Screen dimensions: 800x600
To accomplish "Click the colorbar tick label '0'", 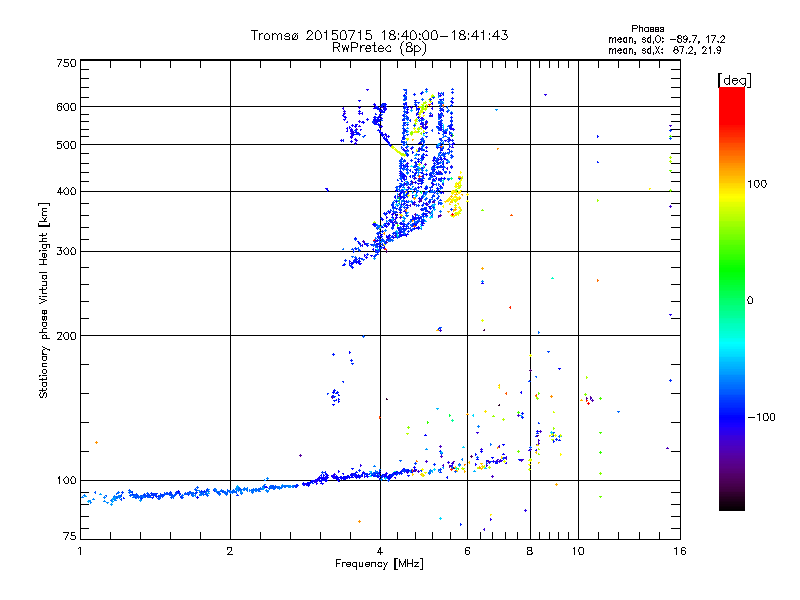I will [x=749, y=300].
